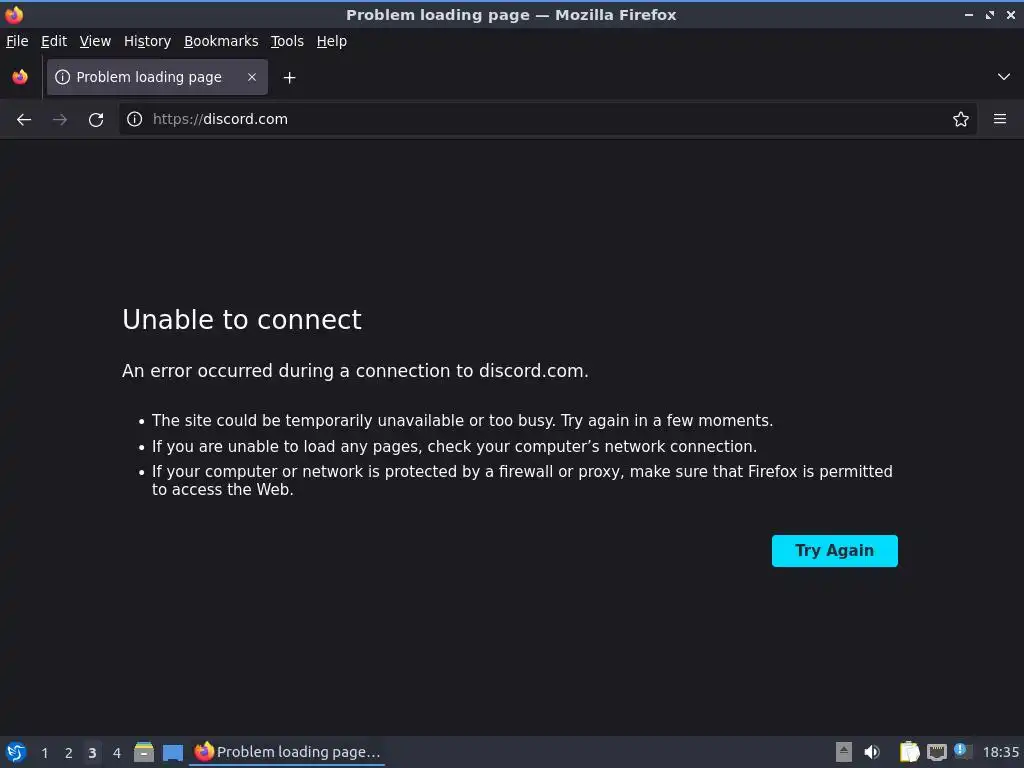
Task: Open the Help menu
Action: point(332,41)
